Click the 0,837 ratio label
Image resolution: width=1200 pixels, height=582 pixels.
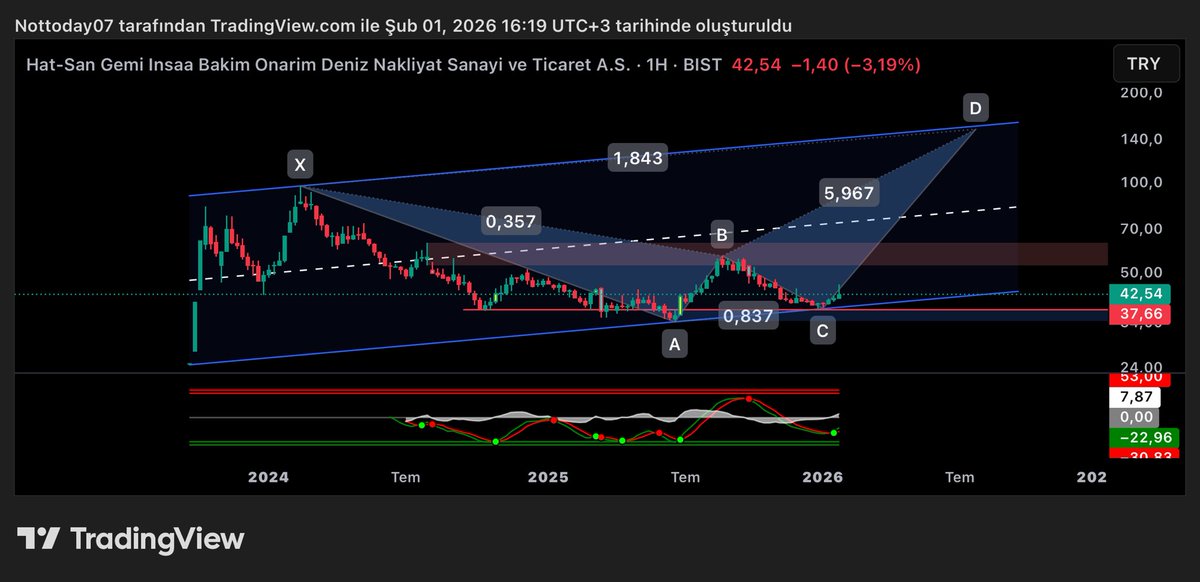point(751,317)
